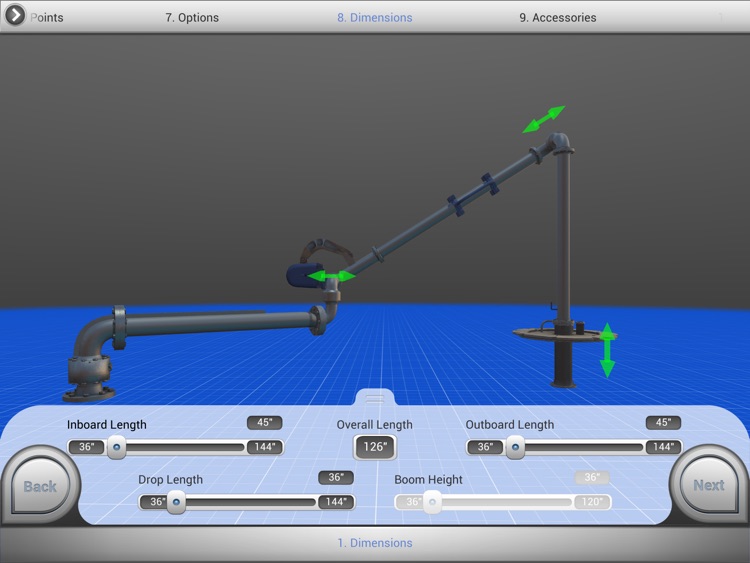
Task: Open the 1. Dimensions bottom bar link
Action: click(x=375, y=543)
